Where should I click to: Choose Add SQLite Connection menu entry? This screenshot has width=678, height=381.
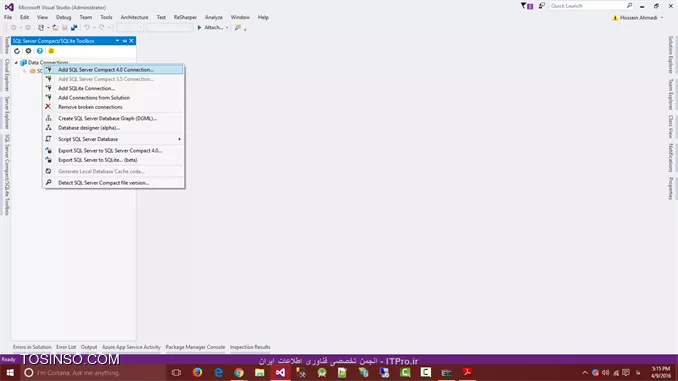[114, 88]
